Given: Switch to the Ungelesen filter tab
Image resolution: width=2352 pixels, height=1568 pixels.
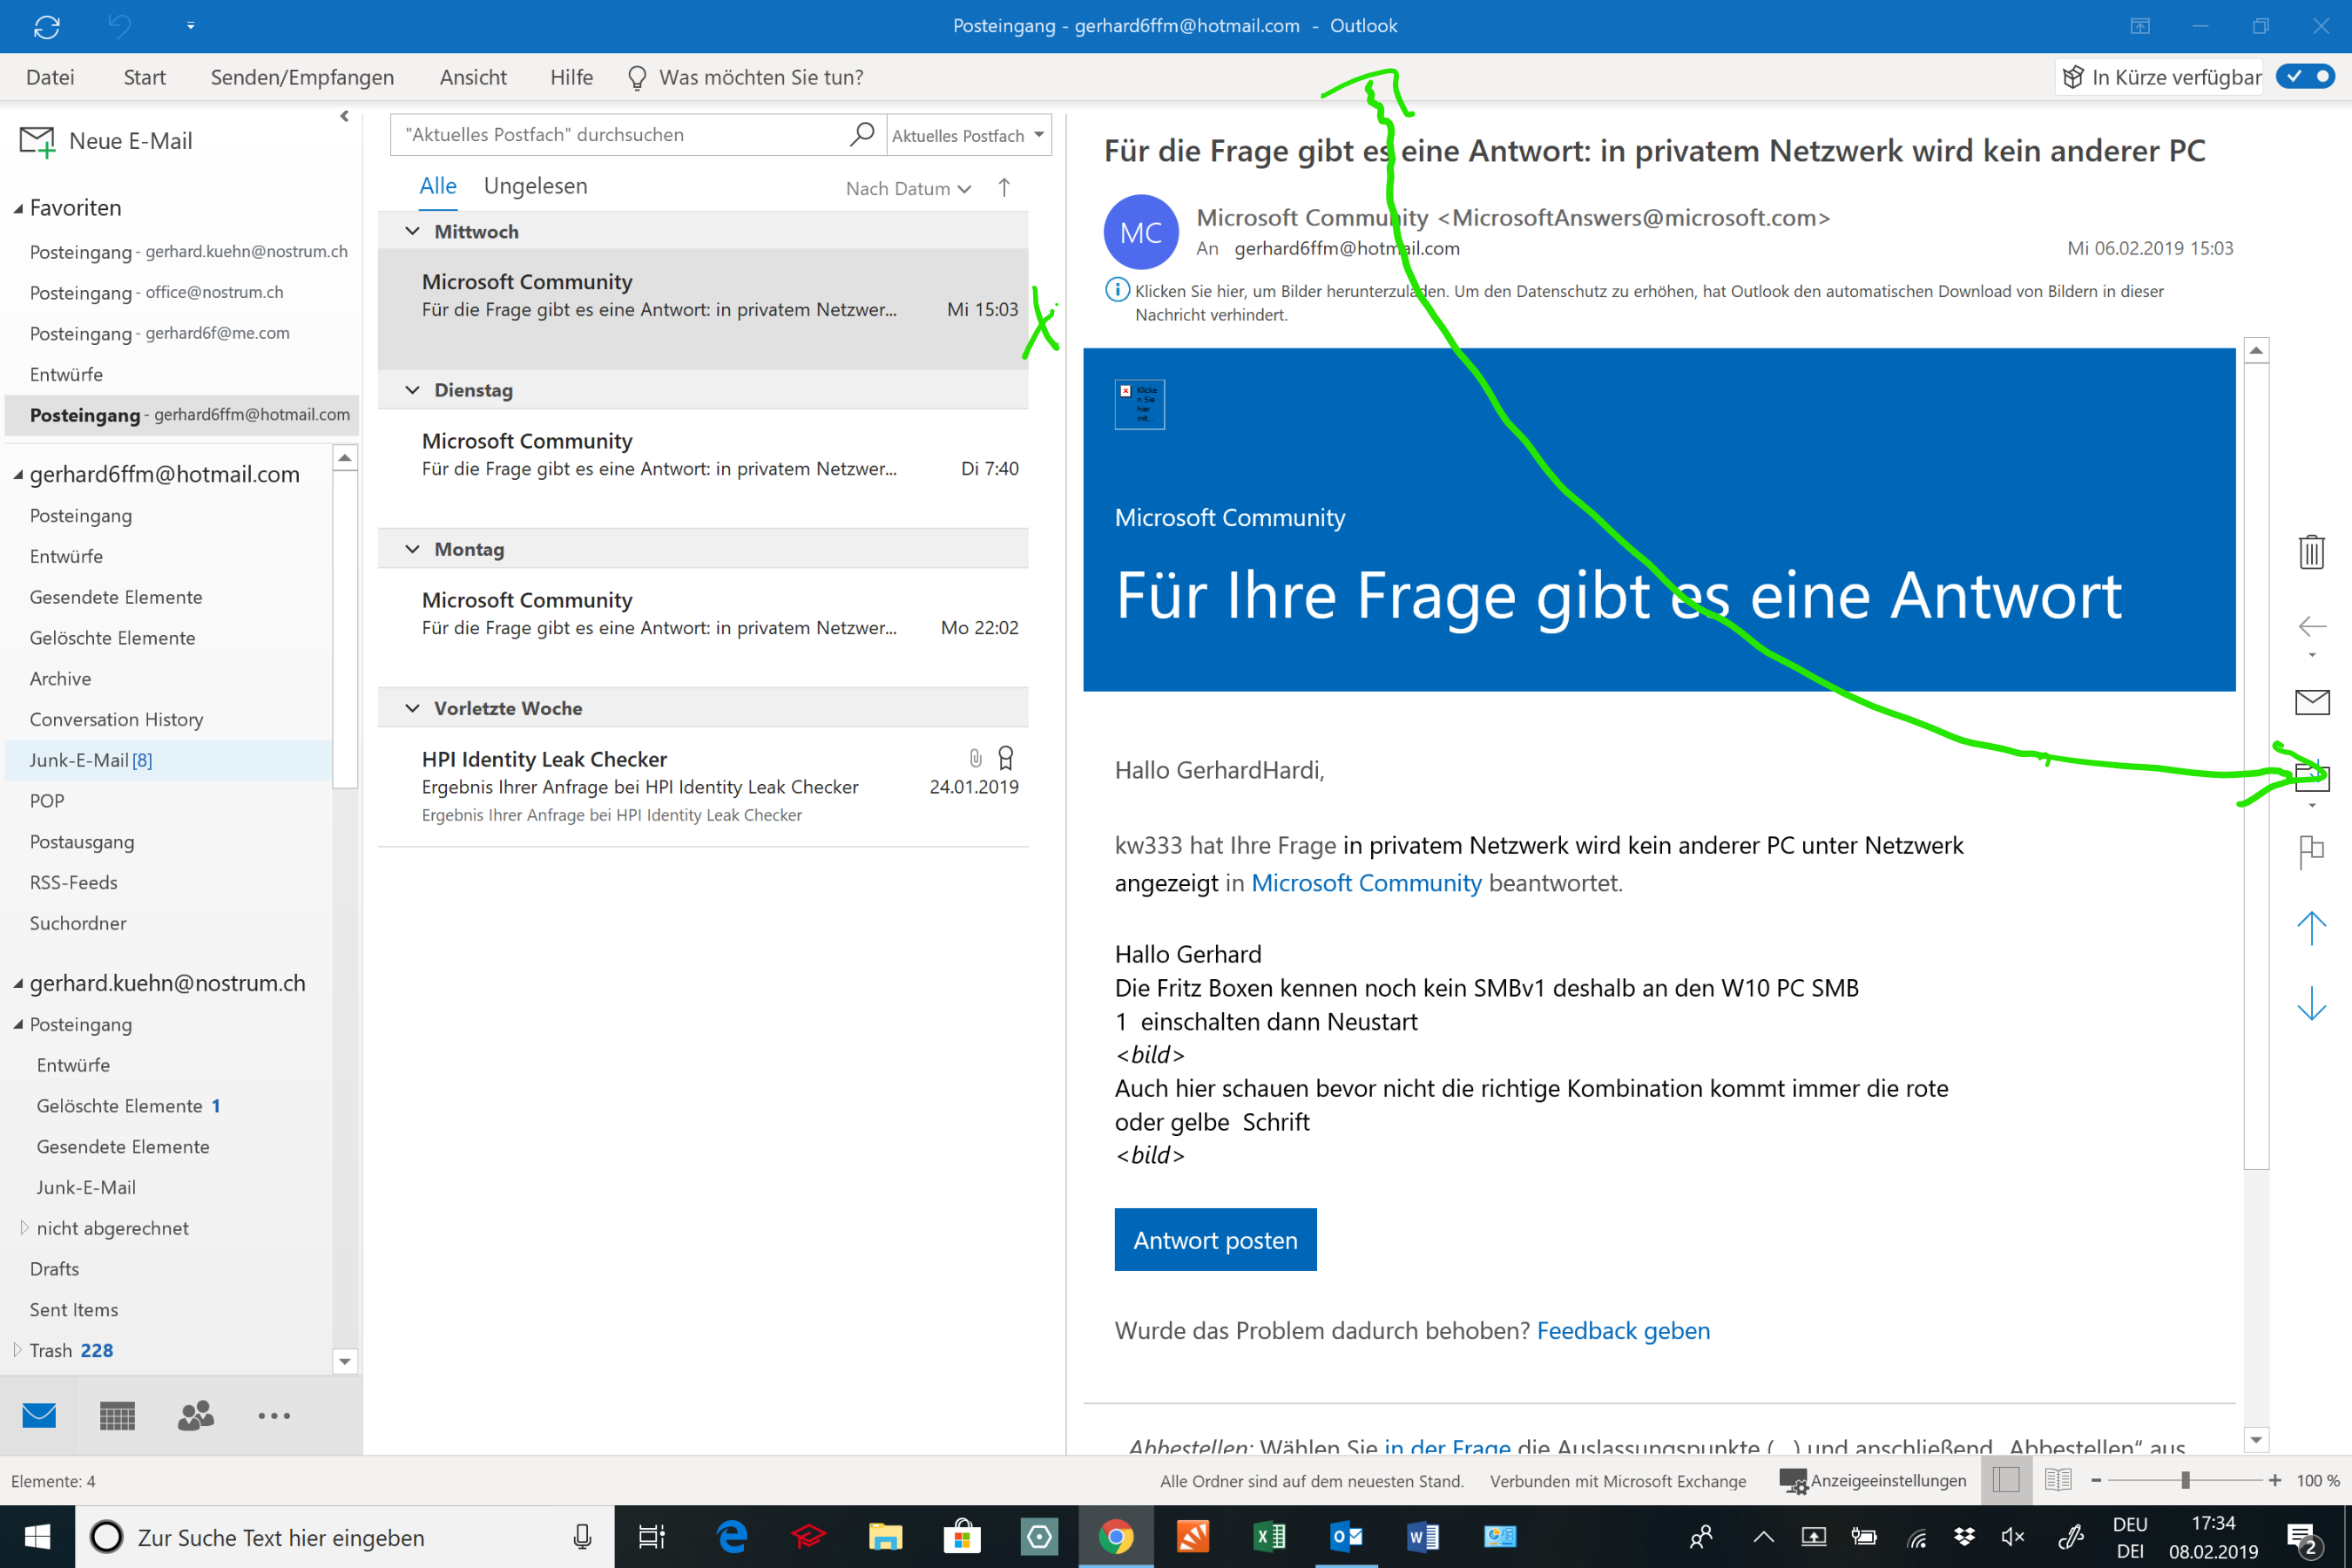Looking at the screenshot, I should point(536,186).
